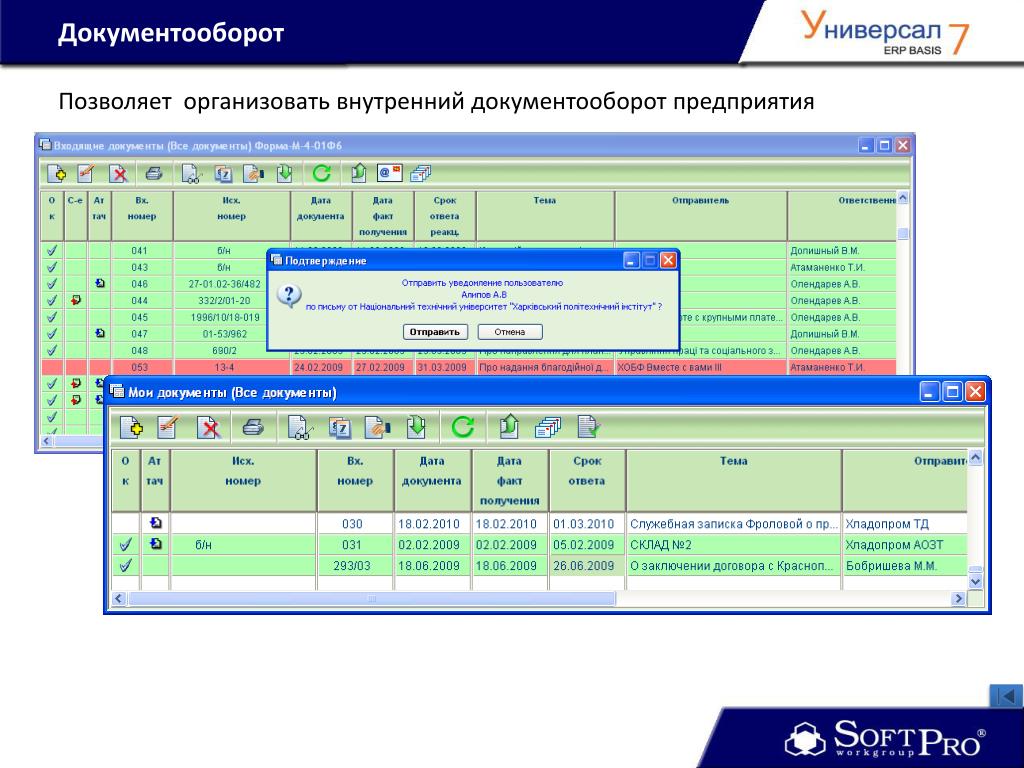Viewport: 1024px width, 768px height.
Task: Select Служебная записка Фроловой topic cell
Action: tap(733, 524)
